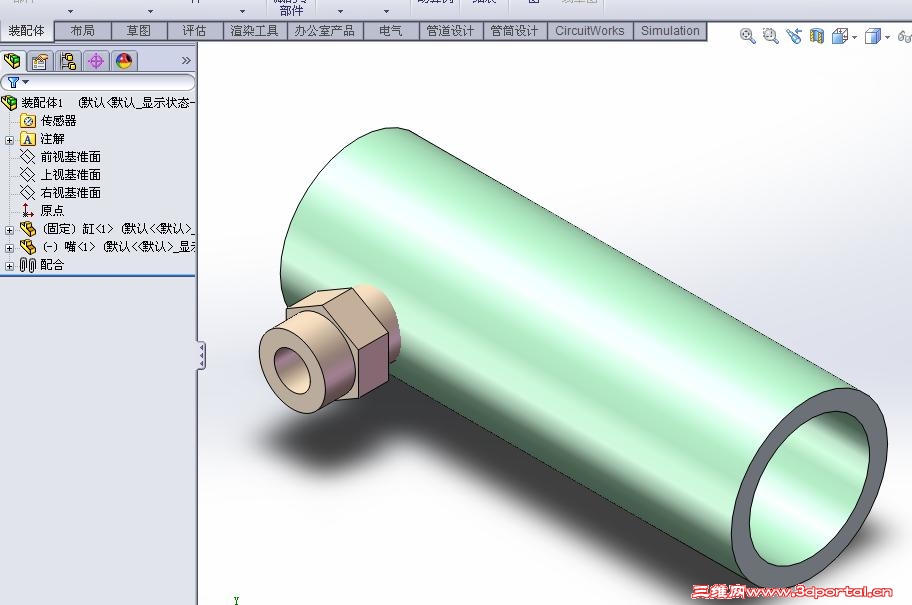
Task: Open the ConfigurationManager tab
Action: point(68,60)
